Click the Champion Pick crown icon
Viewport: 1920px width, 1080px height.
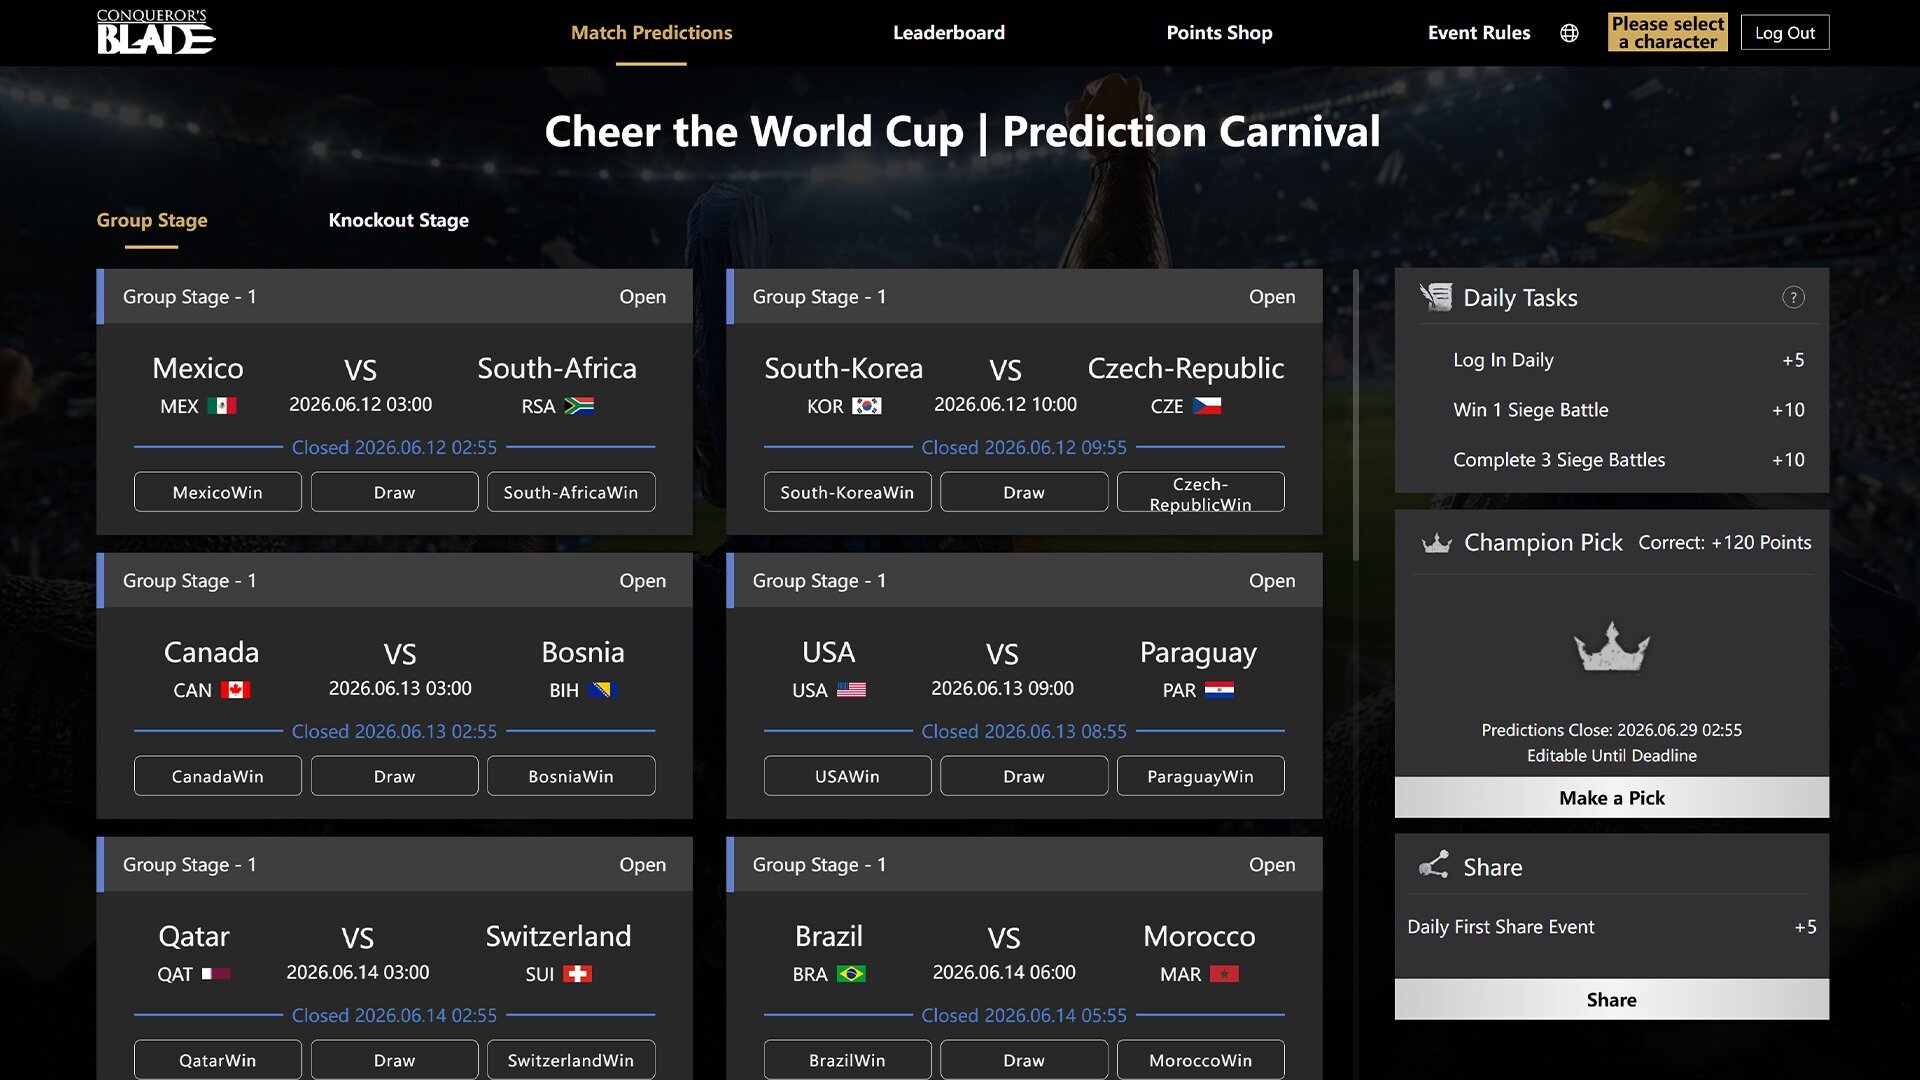click(x=1436, y=543)
